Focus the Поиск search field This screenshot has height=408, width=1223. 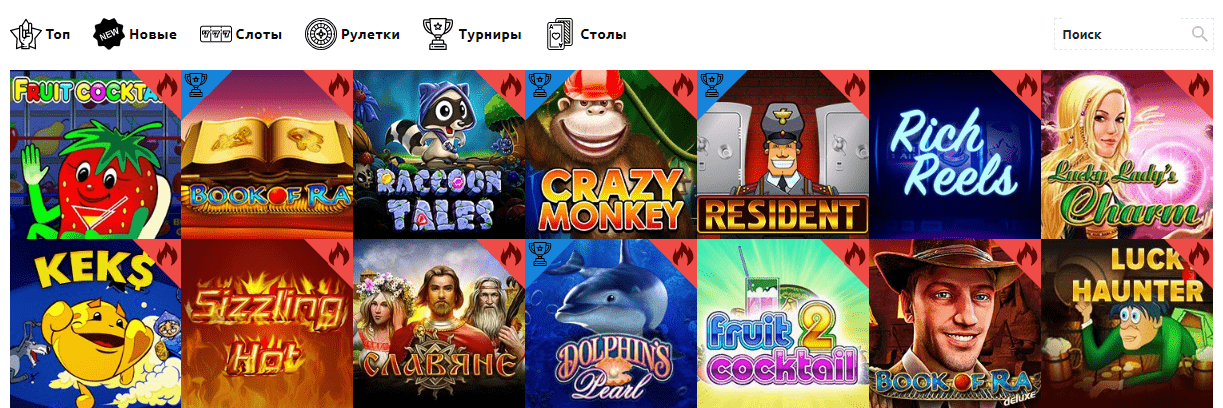tap(1121, 35)
